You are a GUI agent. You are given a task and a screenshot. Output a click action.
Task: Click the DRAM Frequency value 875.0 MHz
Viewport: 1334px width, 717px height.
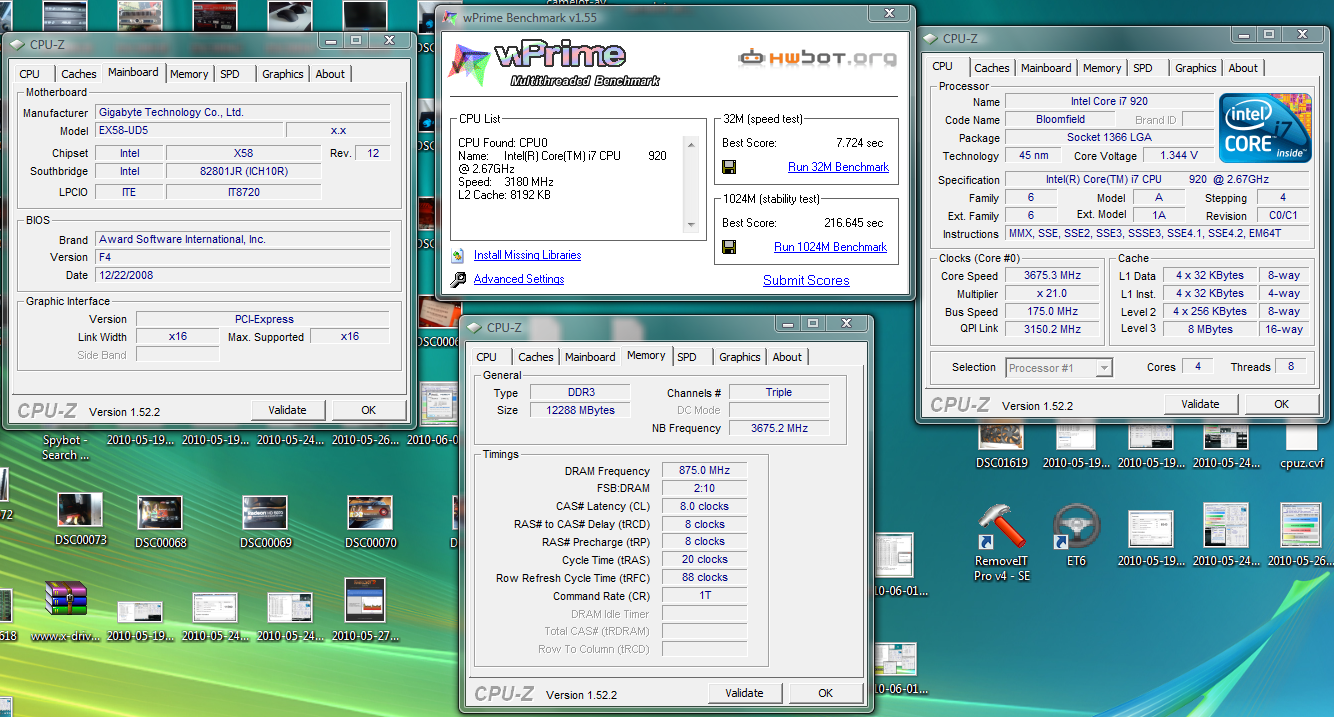(x=704, y=470)
